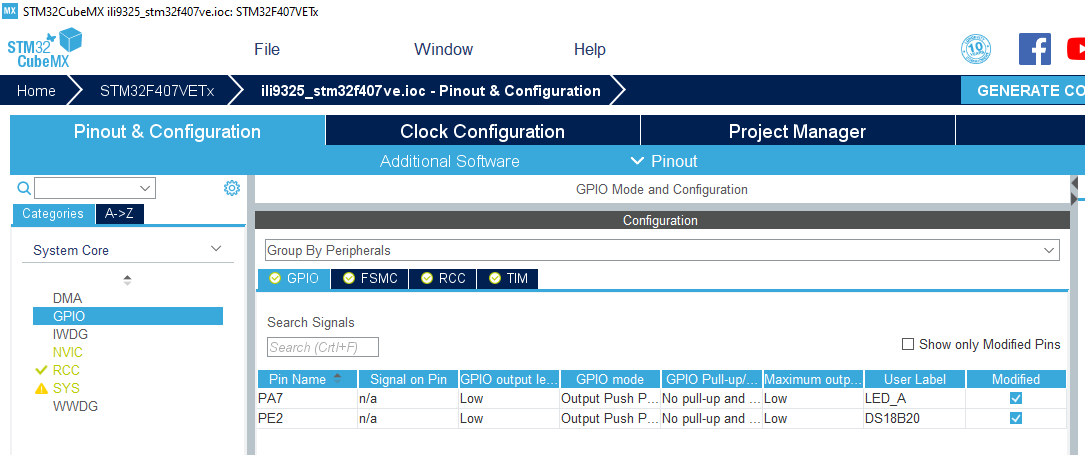Click the Signal on Pin column header
This screenshot has width=1085, height=455.
[x=408, y=379]
